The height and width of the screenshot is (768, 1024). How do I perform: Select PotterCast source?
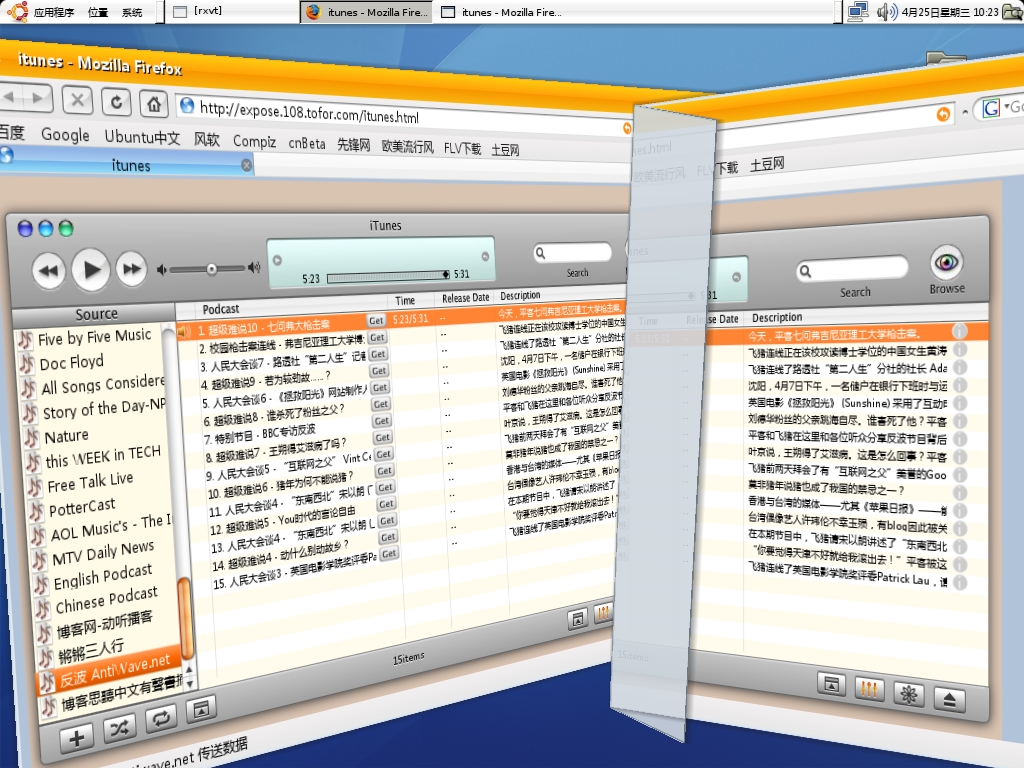(82, 507)
